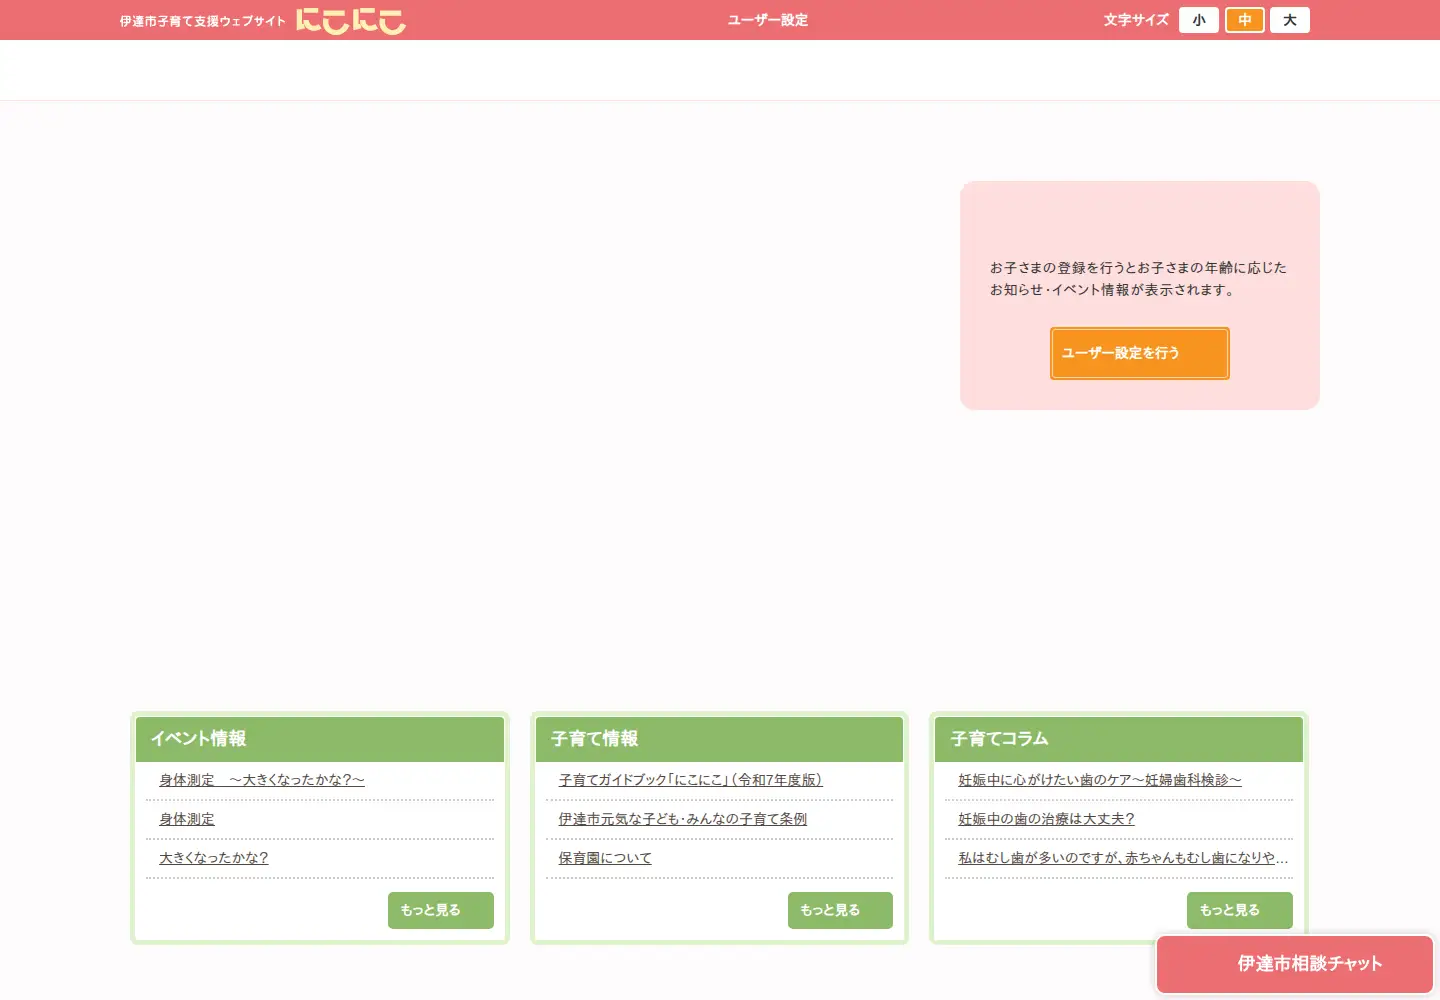Open 妊娠中の歯の治療は大丈夫? link
This screenshot has height=1000, width=1440.
click(1046, 819)
